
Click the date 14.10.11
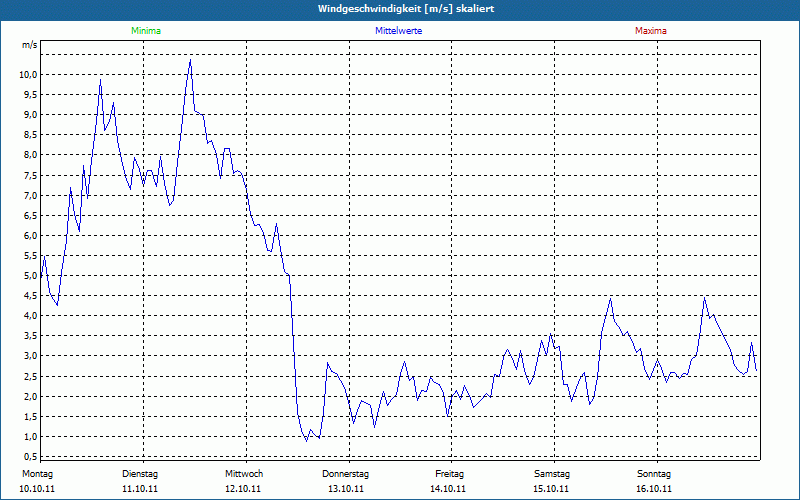(448, 489)
